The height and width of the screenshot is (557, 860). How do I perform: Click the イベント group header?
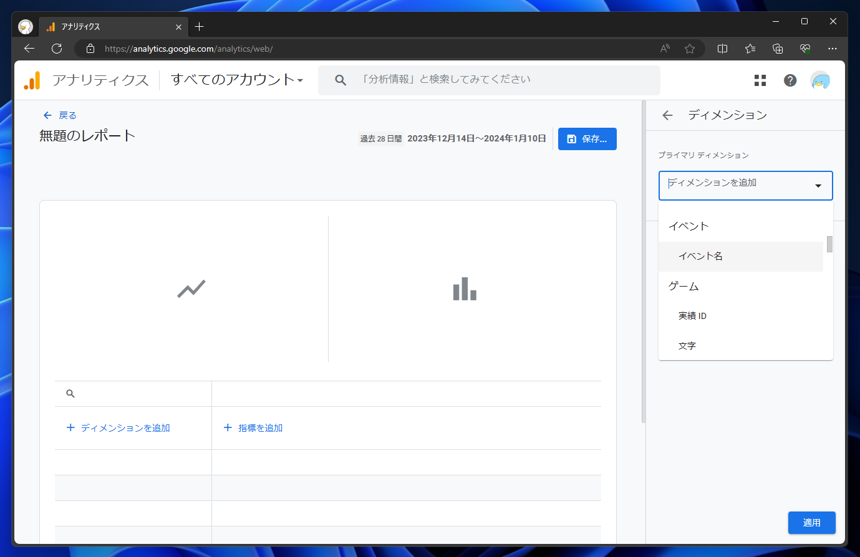[x=688, y=226]
